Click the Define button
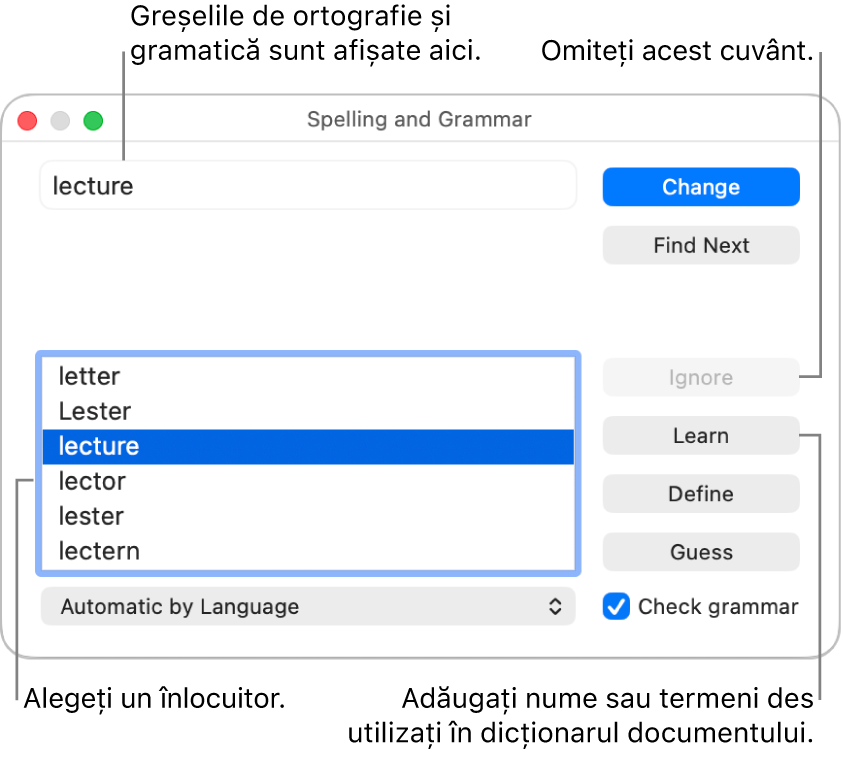The width and height of the screenshot is (843, 758). pos(700,493)
